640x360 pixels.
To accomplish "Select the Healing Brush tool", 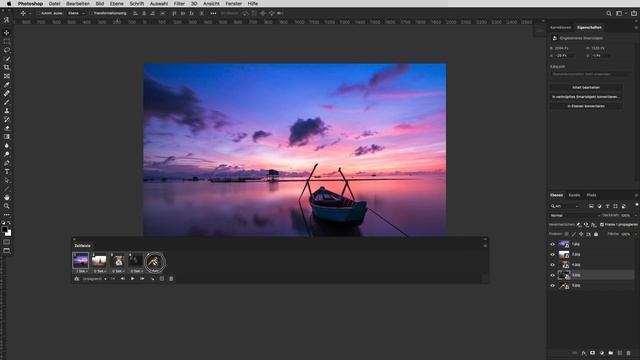I will (x=7, y=93).
